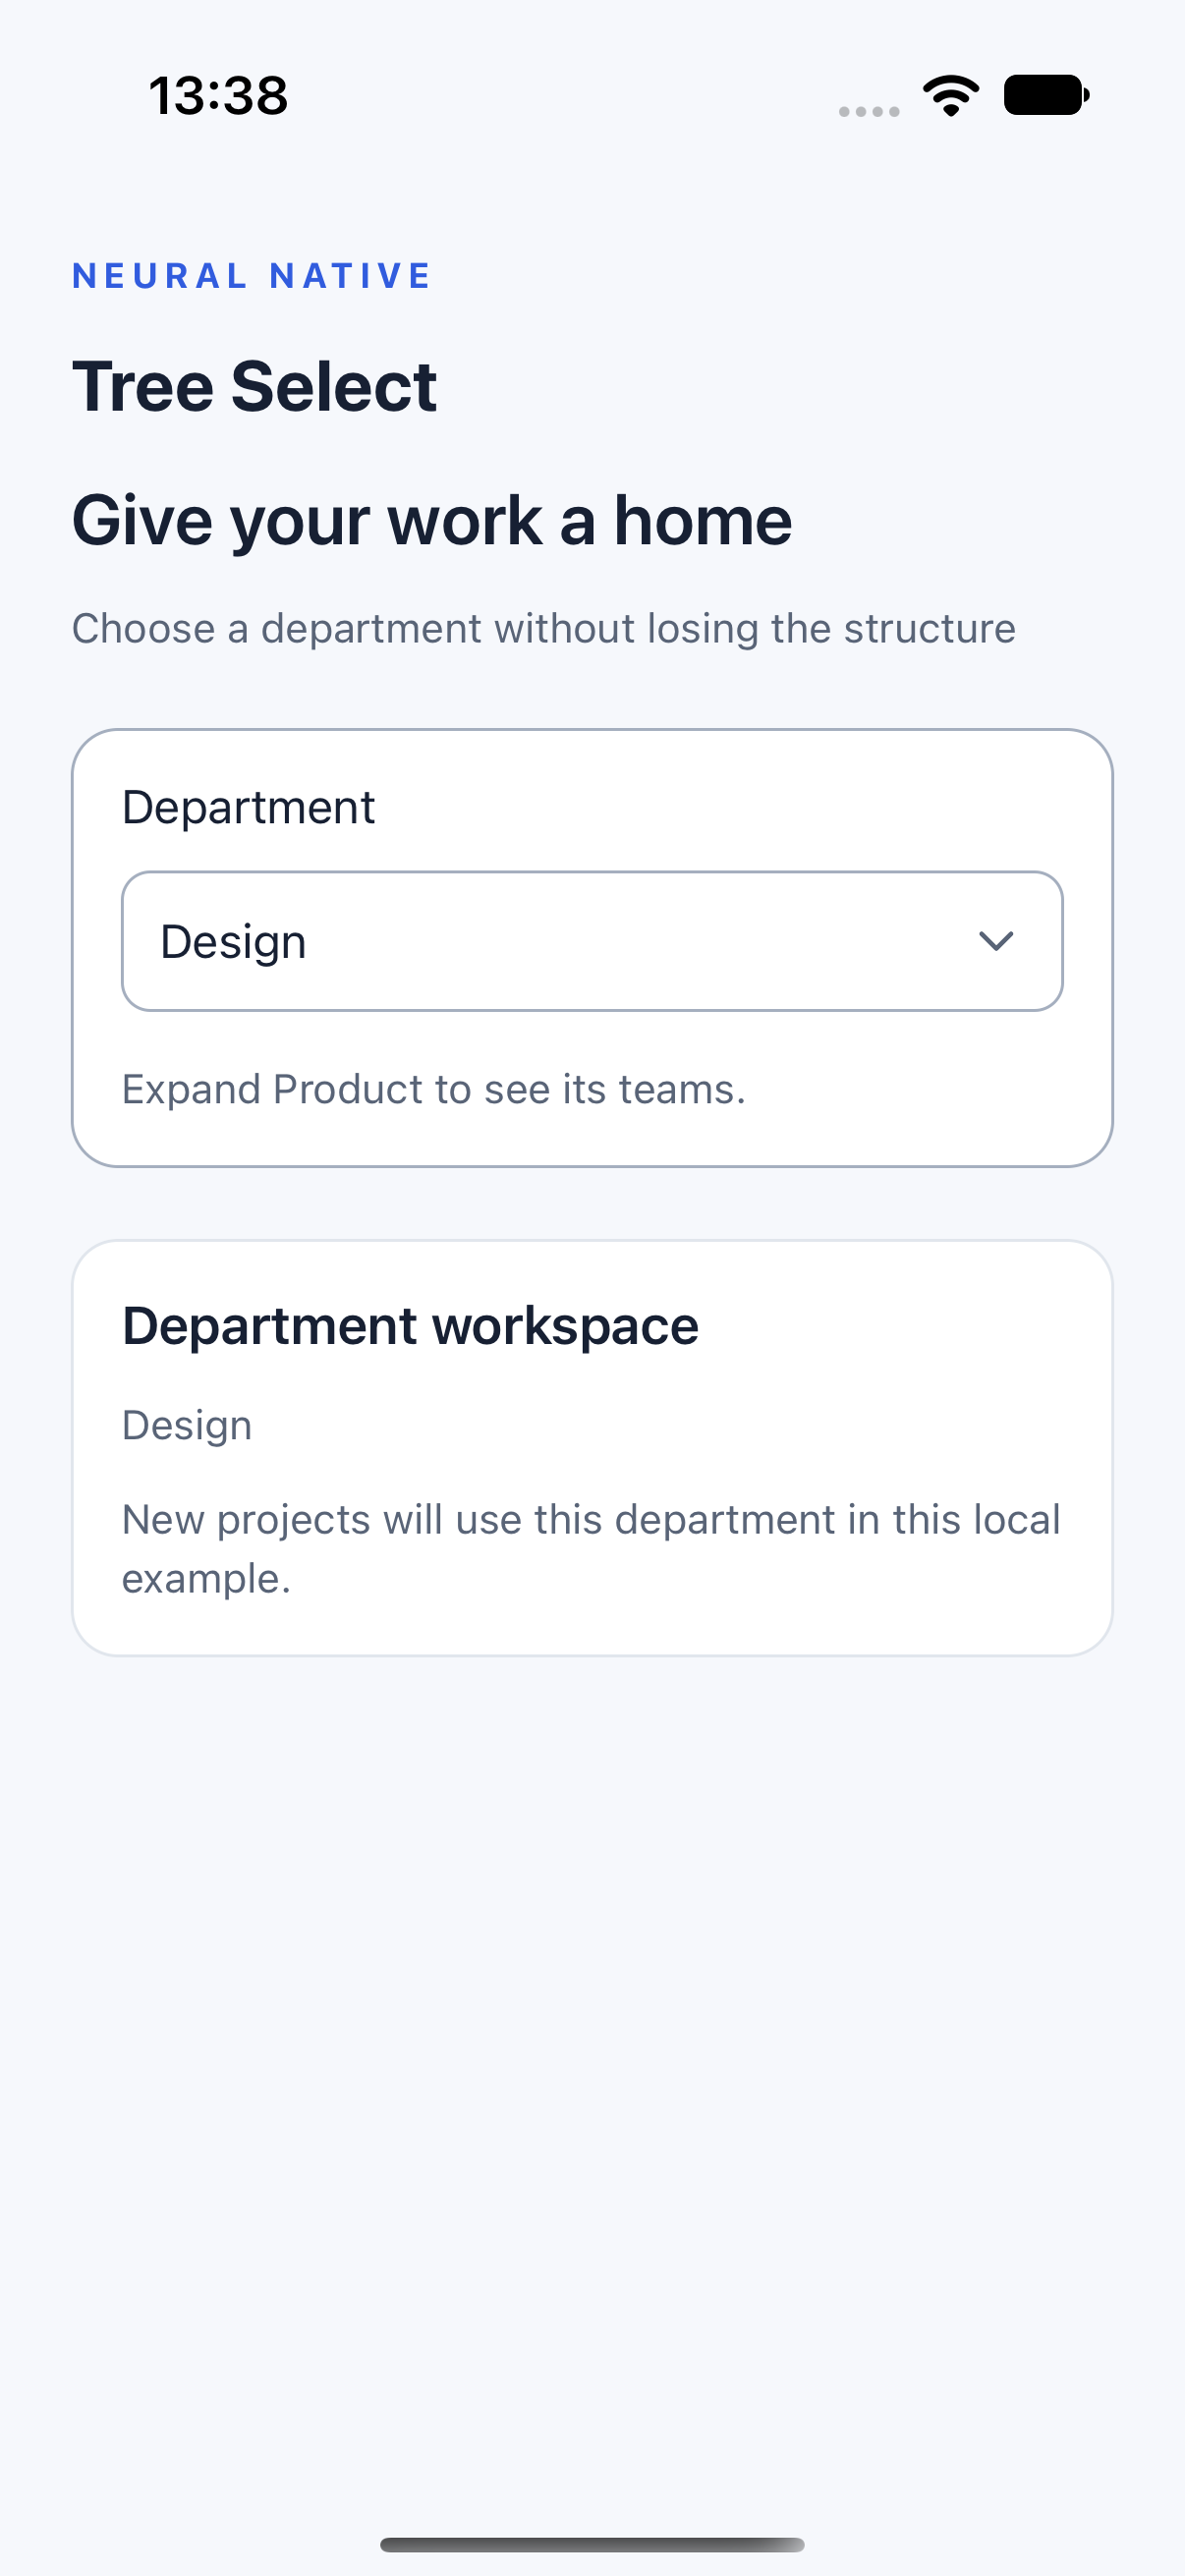
Task: Click 'New projects will use this department' text
Action: (x=591, y=1549)
